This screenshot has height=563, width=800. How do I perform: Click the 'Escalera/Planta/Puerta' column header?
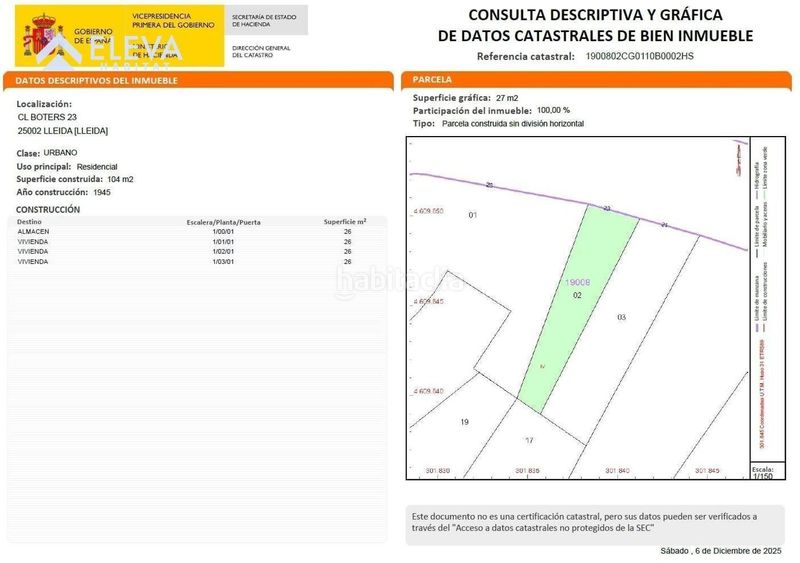coord(223,223)
